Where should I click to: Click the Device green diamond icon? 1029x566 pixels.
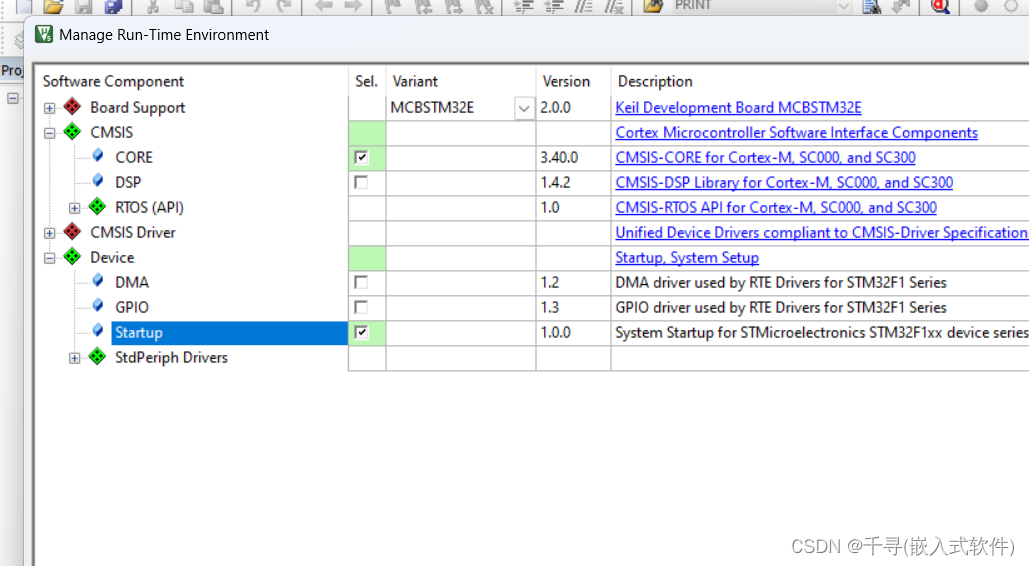point(72,257)
